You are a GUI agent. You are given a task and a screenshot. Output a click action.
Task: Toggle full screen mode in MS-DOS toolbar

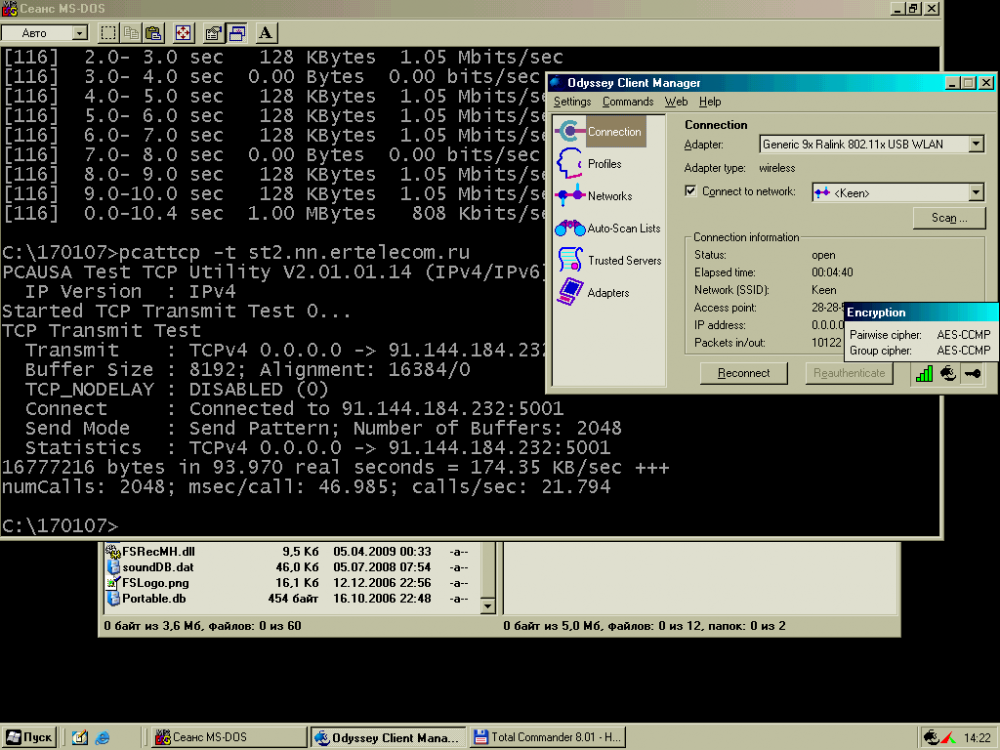coord(184,33)
